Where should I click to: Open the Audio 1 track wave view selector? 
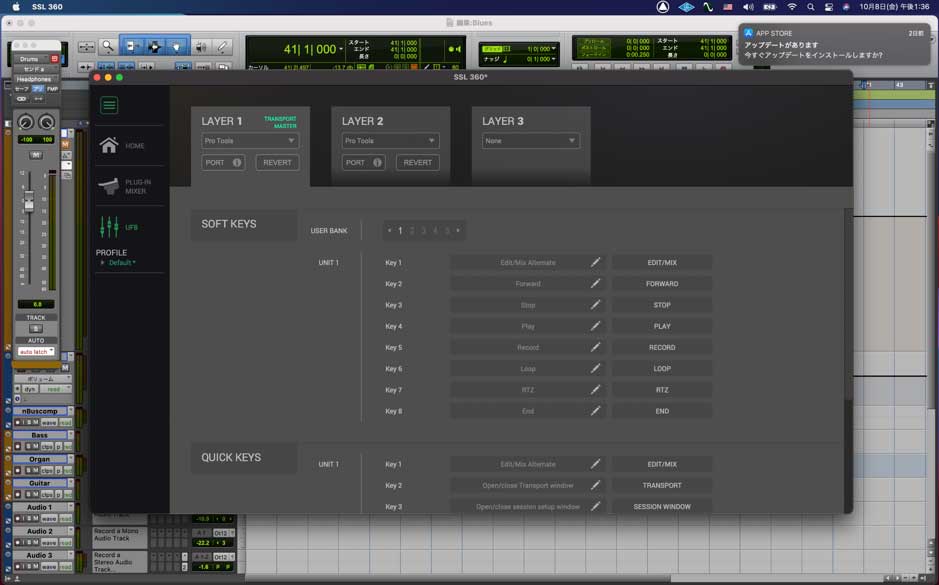[49, 519]
